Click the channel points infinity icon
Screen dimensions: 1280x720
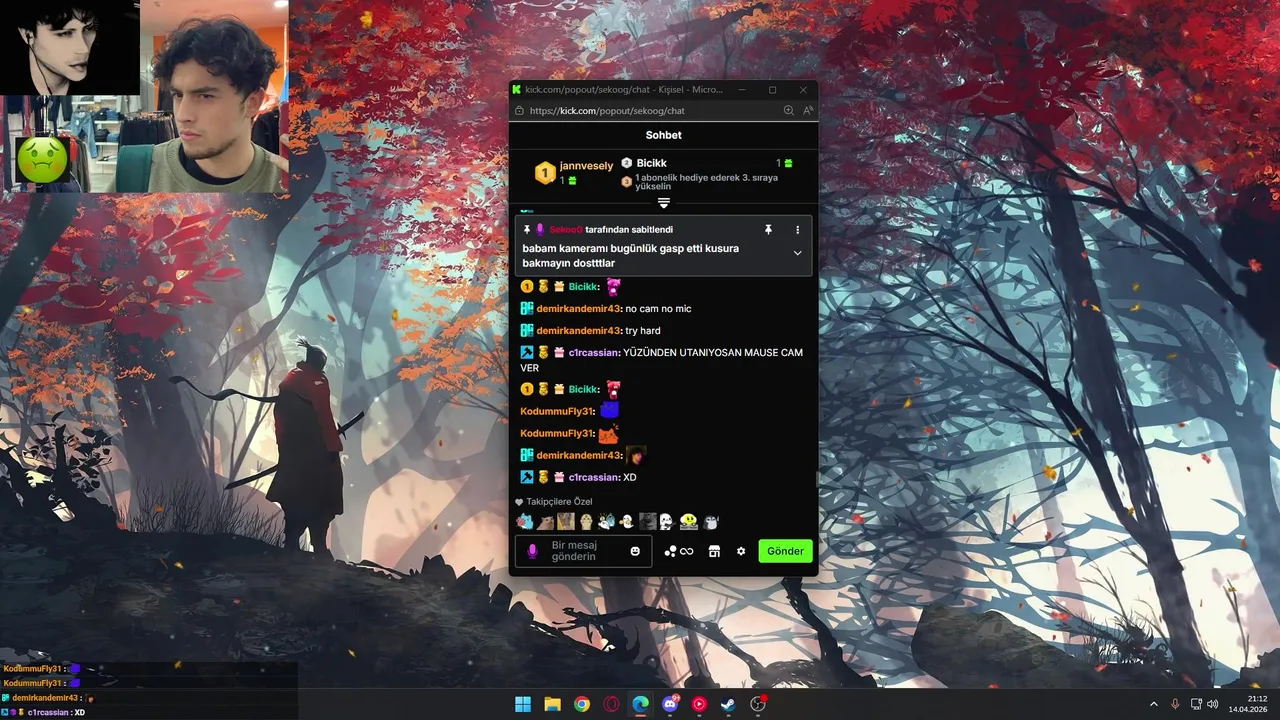pos(686,551)
